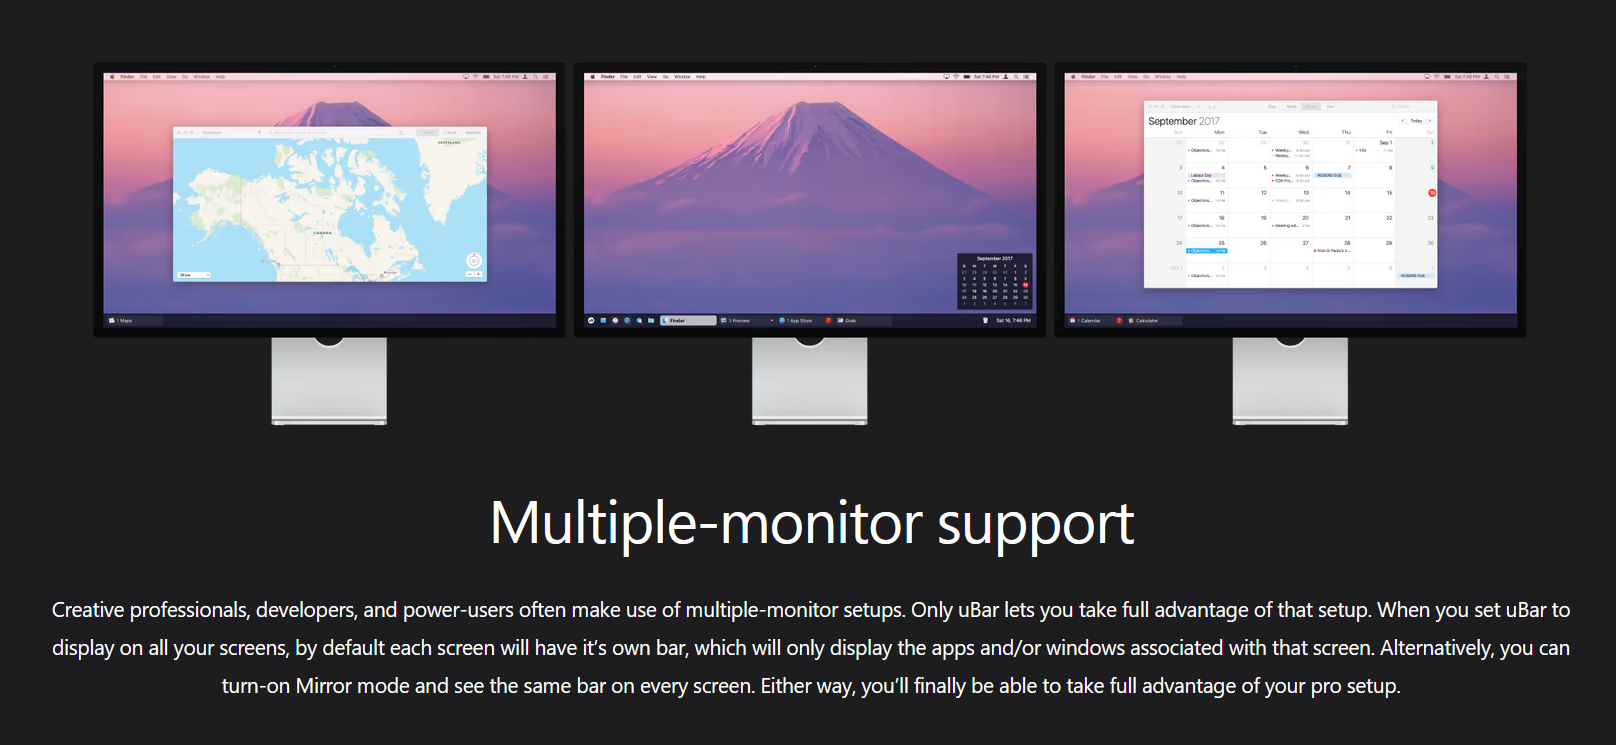
Task: Click the Calculator item on right screen's bar
Action: pyautogui.click(x=1142, y=321)
